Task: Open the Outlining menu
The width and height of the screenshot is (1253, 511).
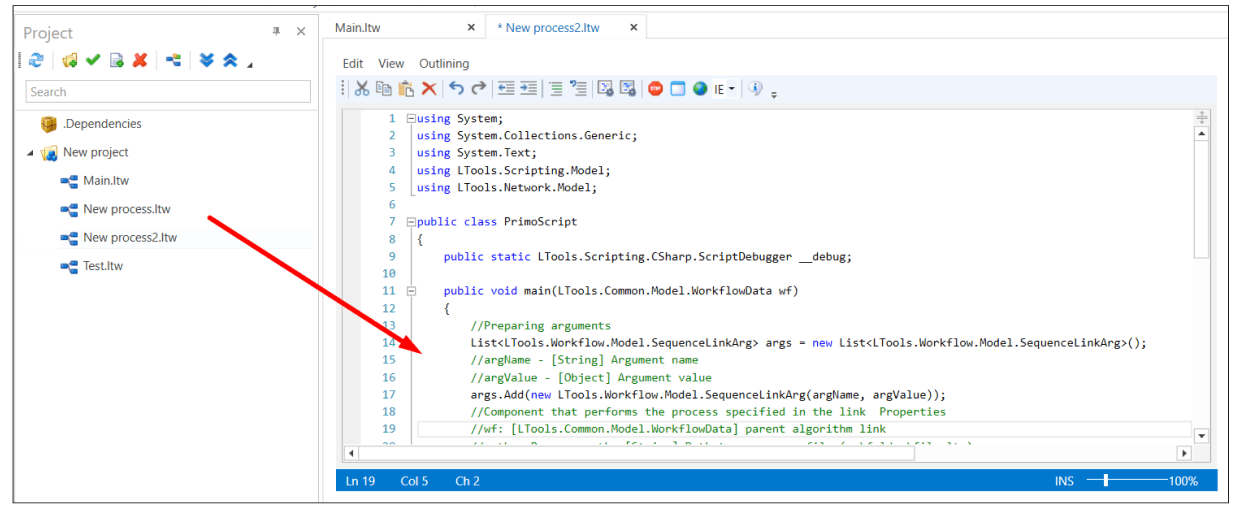Action: [444, 63]
